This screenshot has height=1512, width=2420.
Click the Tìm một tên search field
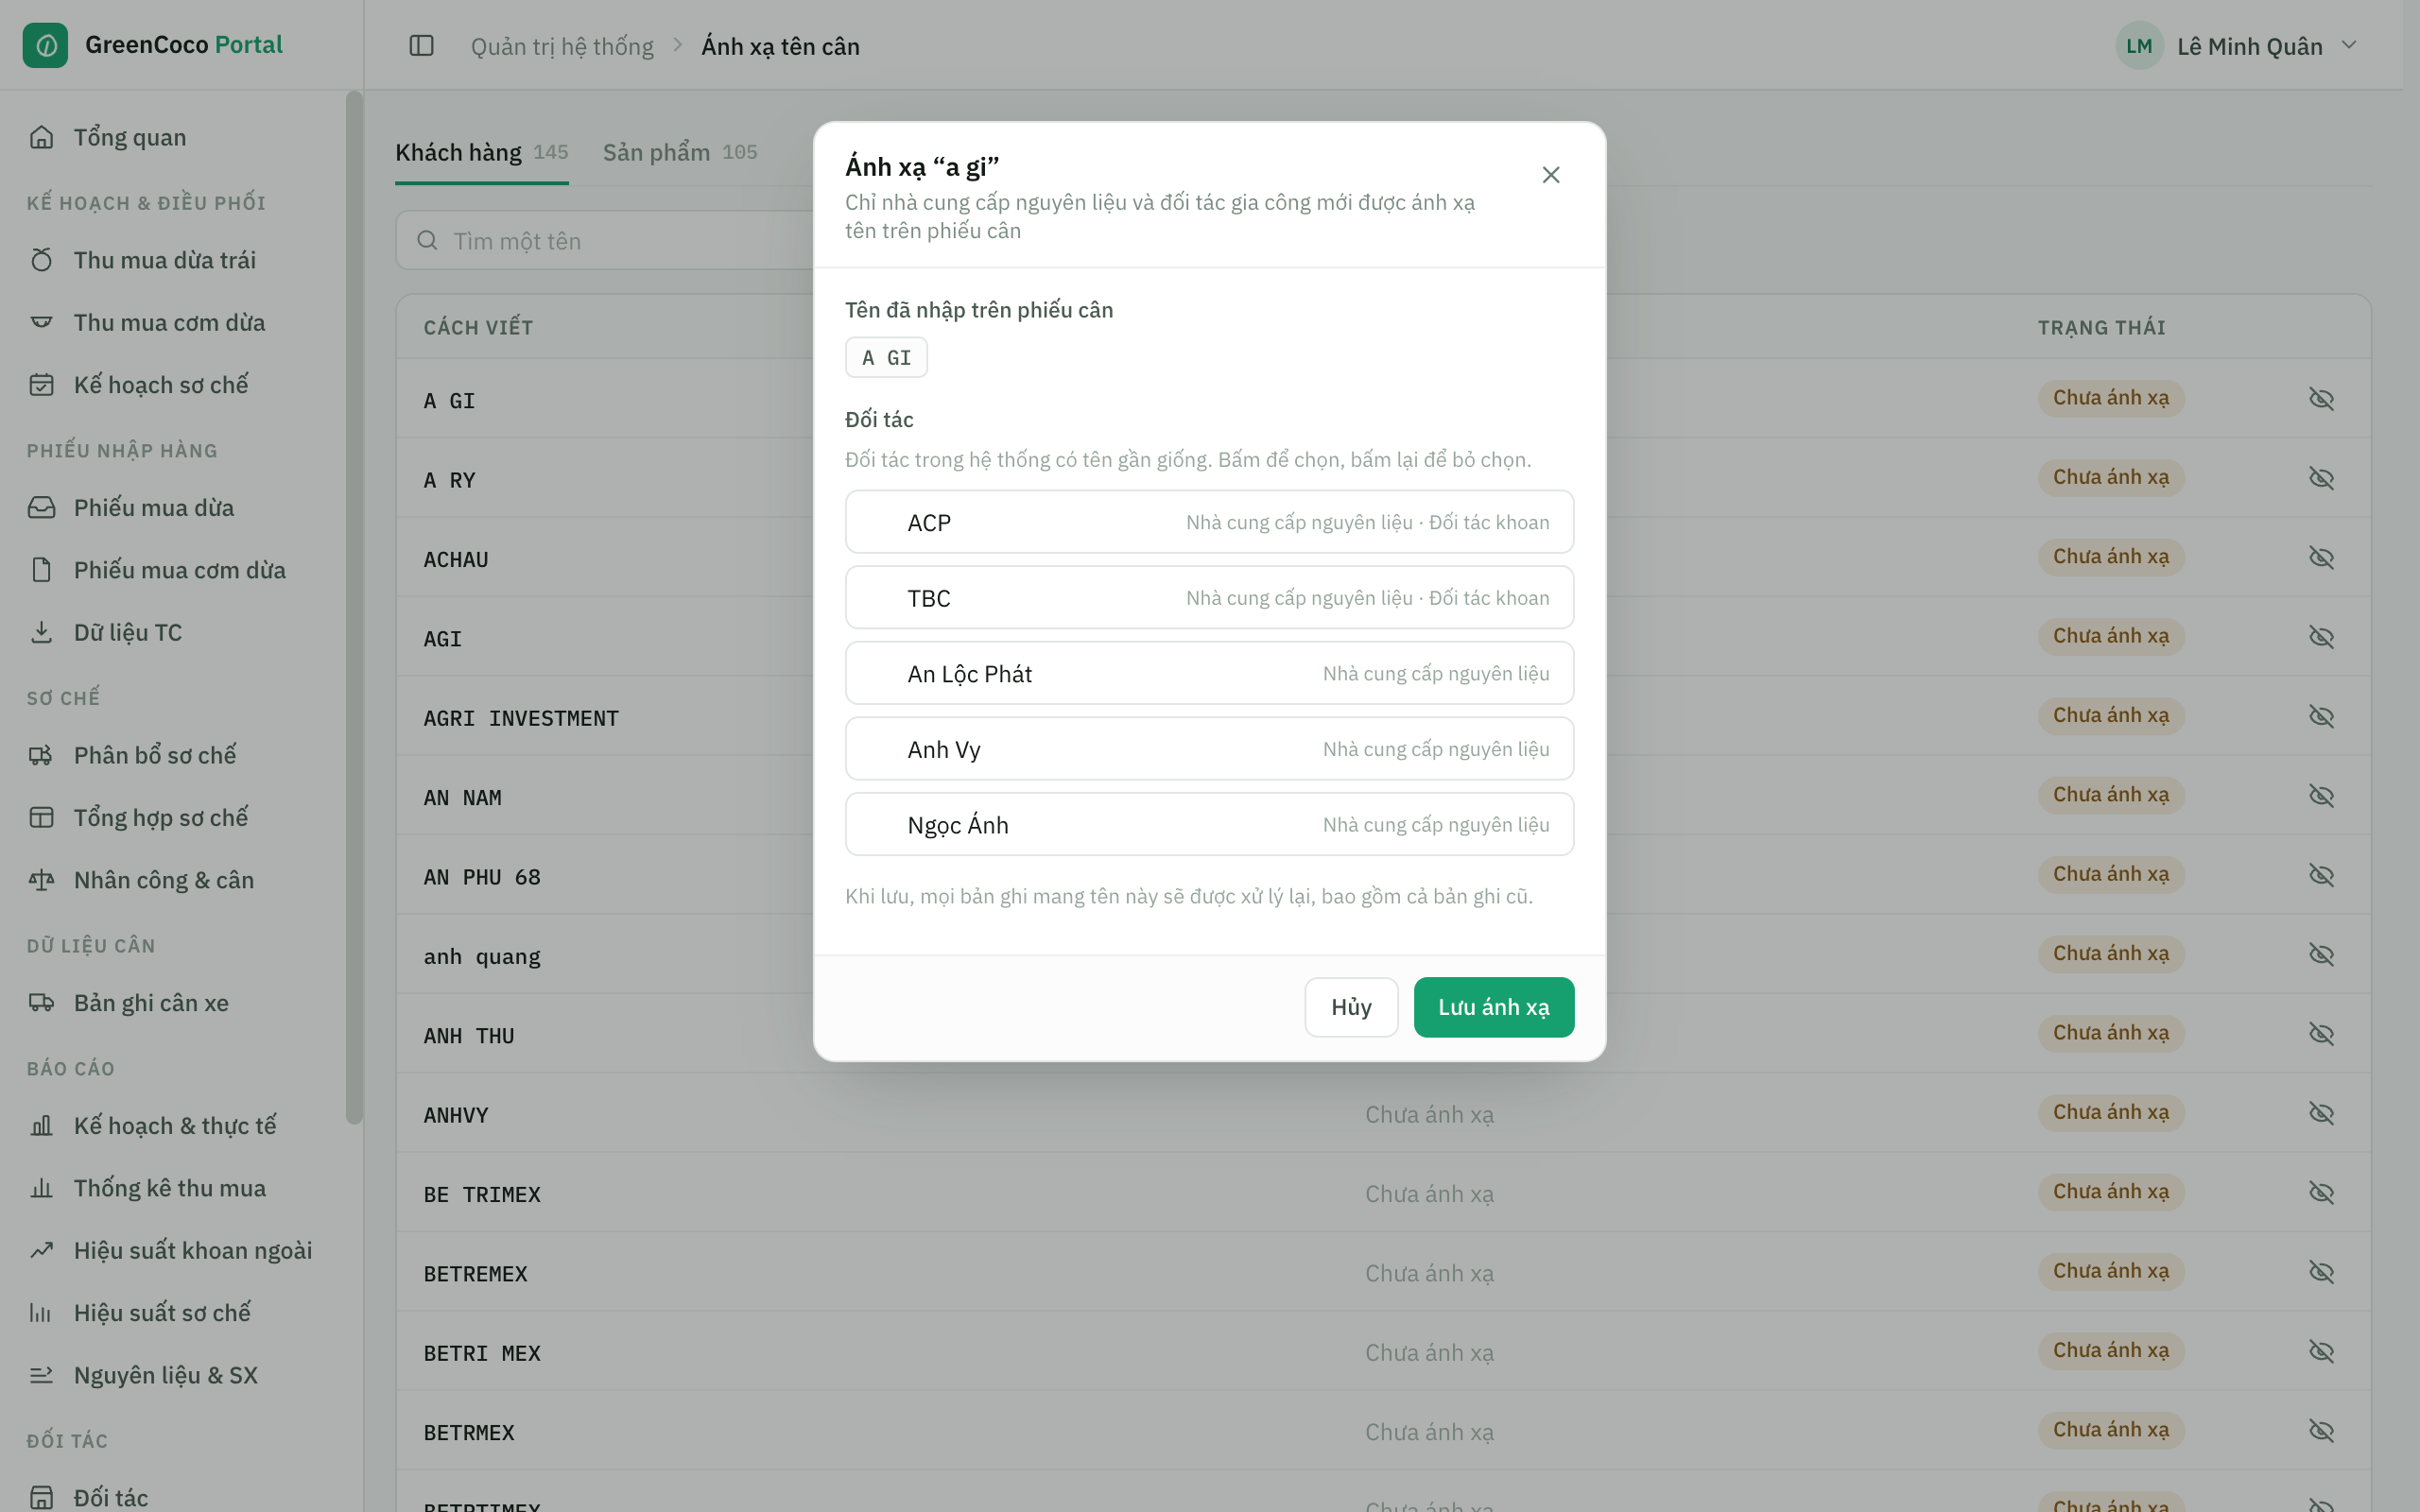click(605, 241)
